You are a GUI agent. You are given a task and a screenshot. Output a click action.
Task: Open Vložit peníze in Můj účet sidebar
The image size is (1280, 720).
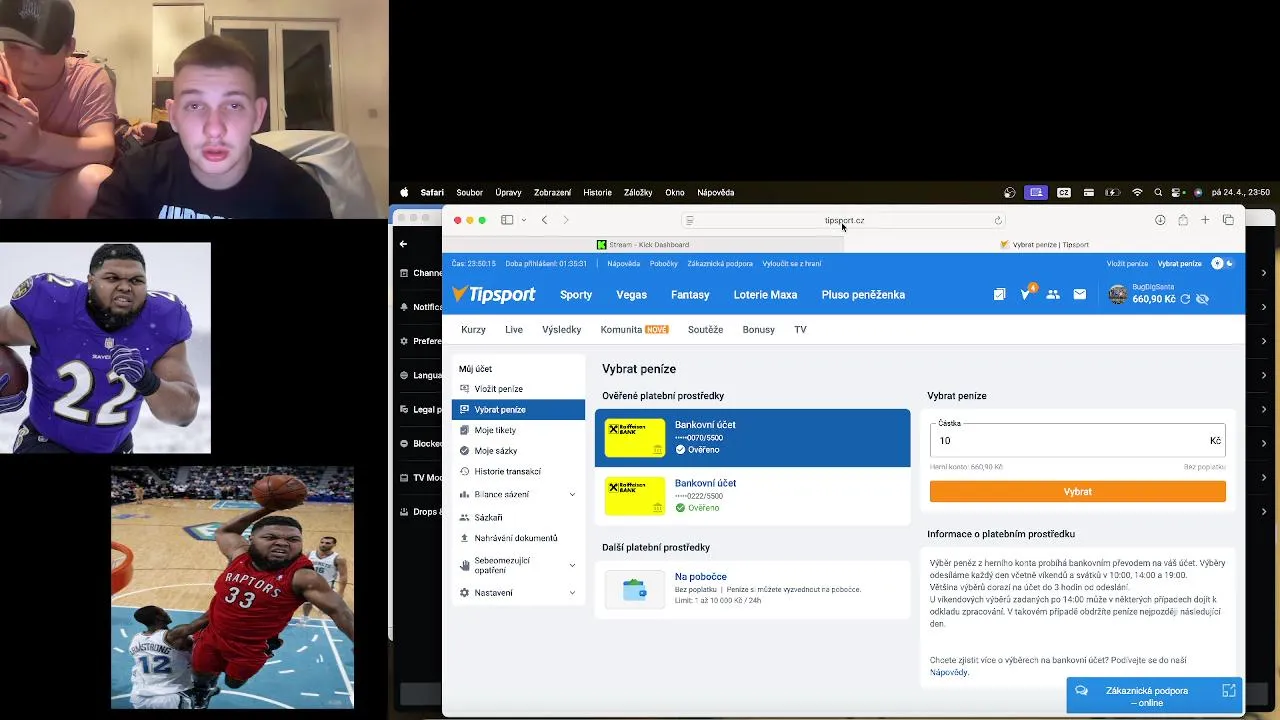point(518,389)
